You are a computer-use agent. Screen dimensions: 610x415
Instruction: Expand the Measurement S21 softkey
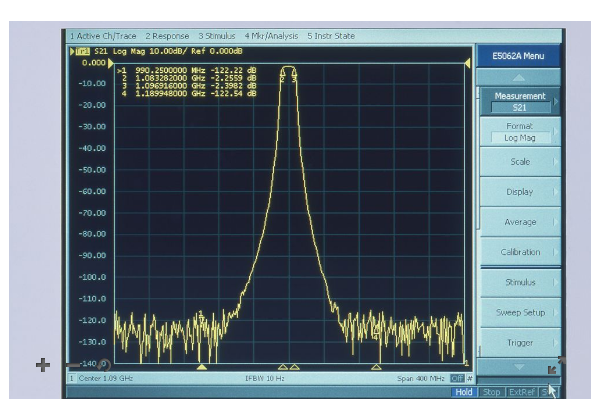coord(520,102)
